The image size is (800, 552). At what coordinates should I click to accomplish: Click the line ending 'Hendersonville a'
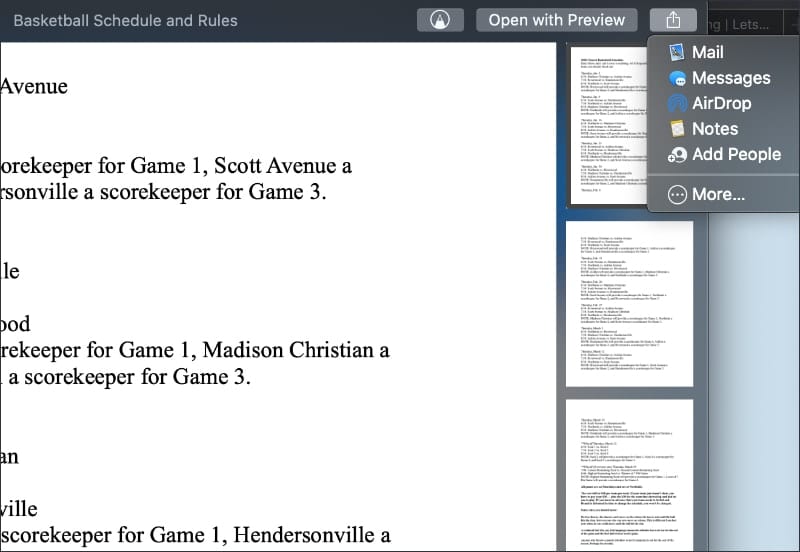pyautogui.click(x=195, y=535)
